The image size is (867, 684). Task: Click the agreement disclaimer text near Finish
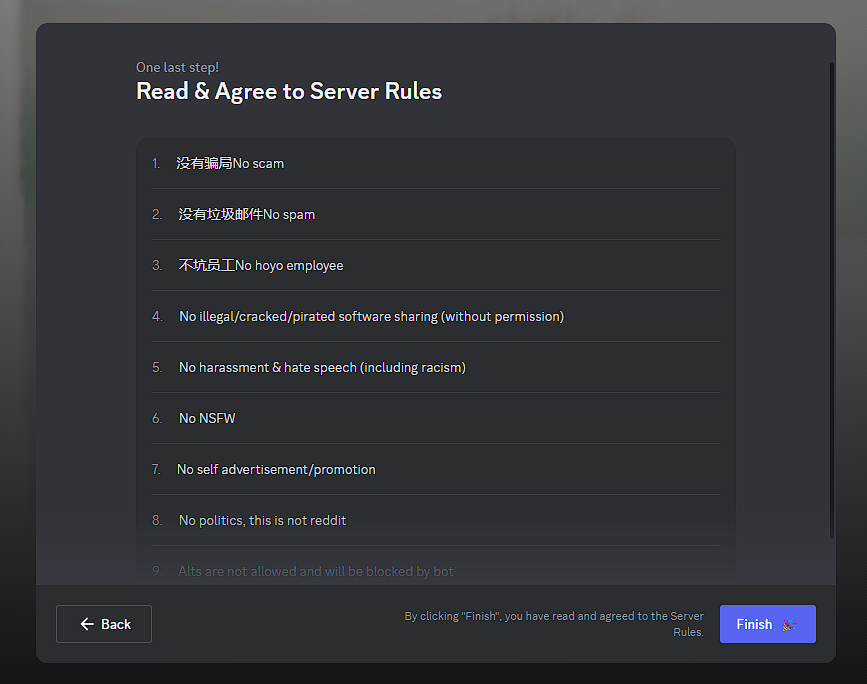point(554,623)
